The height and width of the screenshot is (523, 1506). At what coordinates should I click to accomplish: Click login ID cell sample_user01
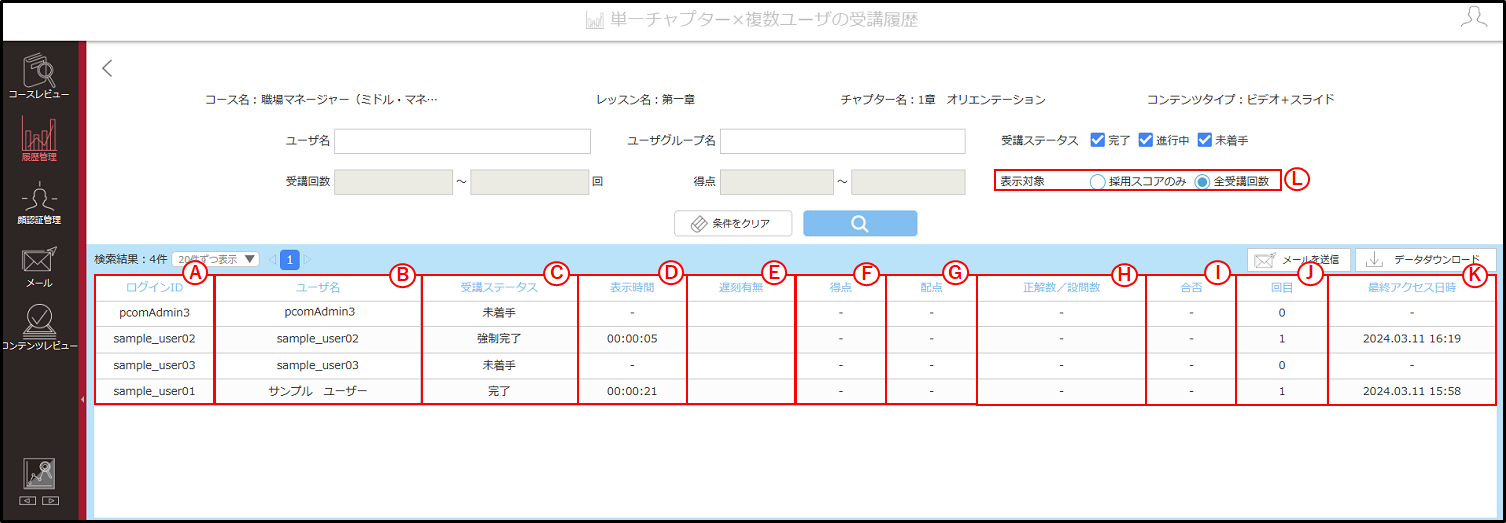click(154, 391)
